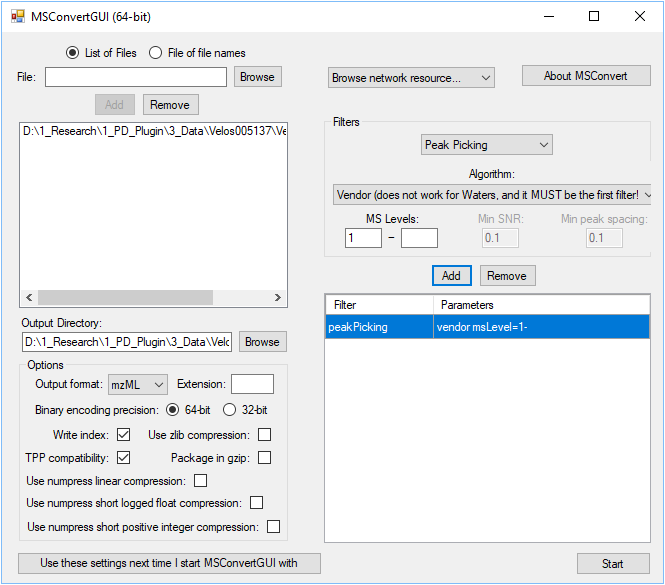The width and height of the screenshot is (665, 585).
Task: Click Use these settings next time button
Action: [x=169, y=563]
